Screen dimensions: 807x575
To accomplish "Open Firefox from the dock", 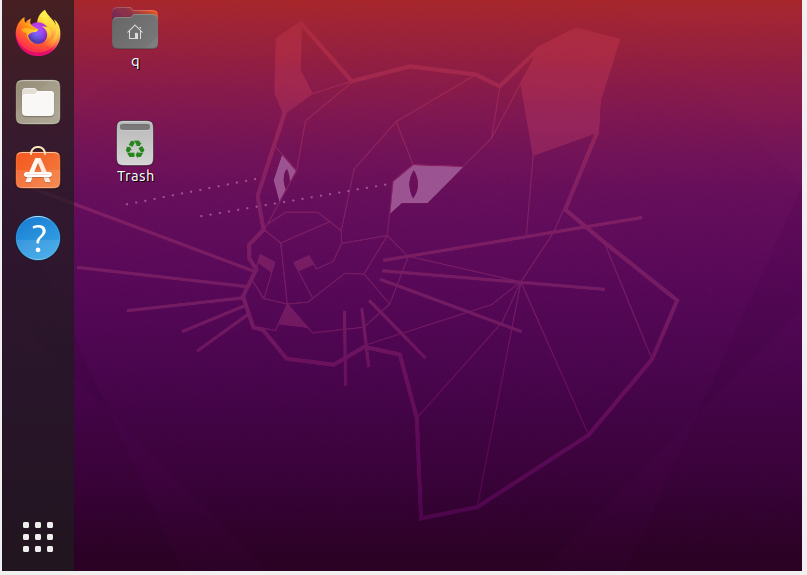I will [x=38, y=33].
